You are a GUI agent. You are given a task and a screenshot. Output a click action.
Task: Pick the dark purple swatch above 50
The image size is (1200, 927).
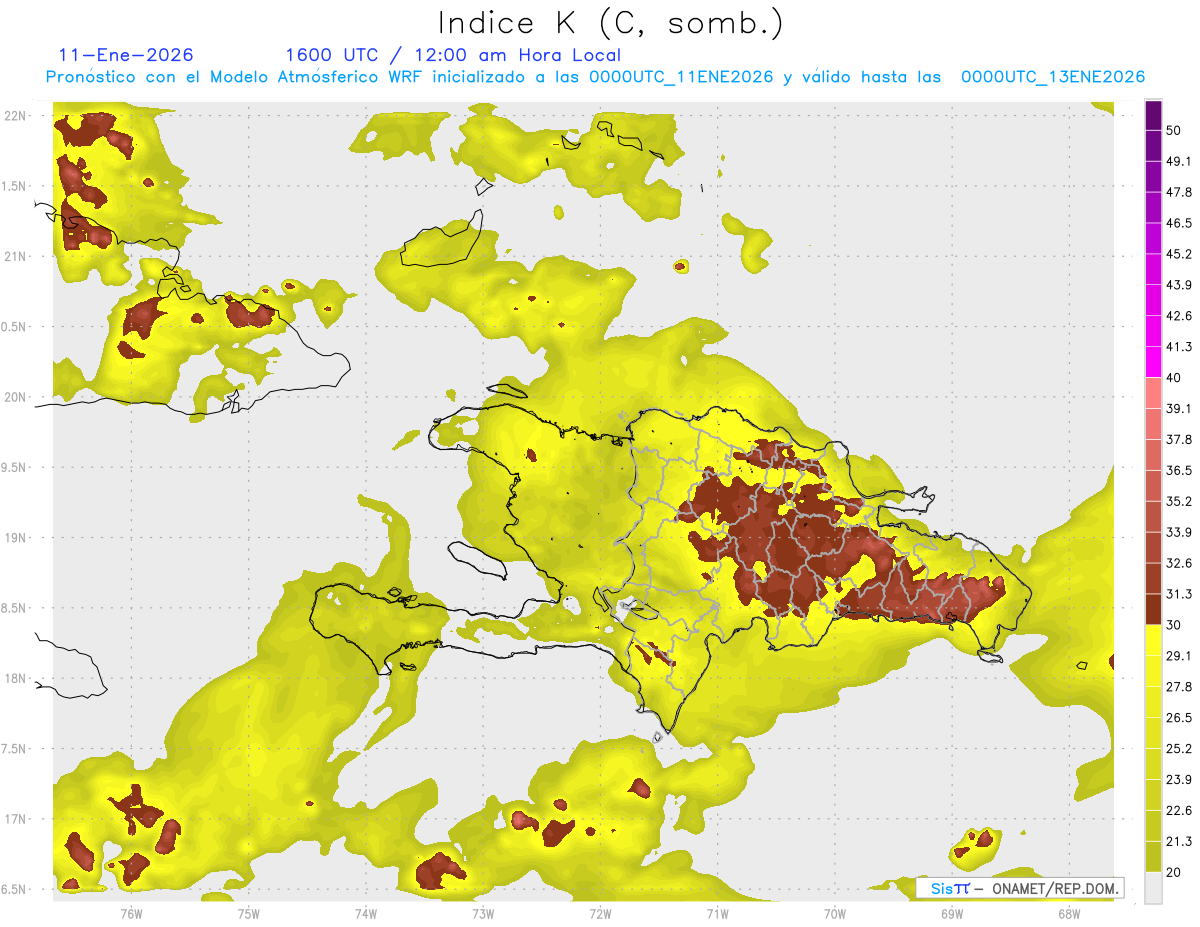pos(1153,115)
